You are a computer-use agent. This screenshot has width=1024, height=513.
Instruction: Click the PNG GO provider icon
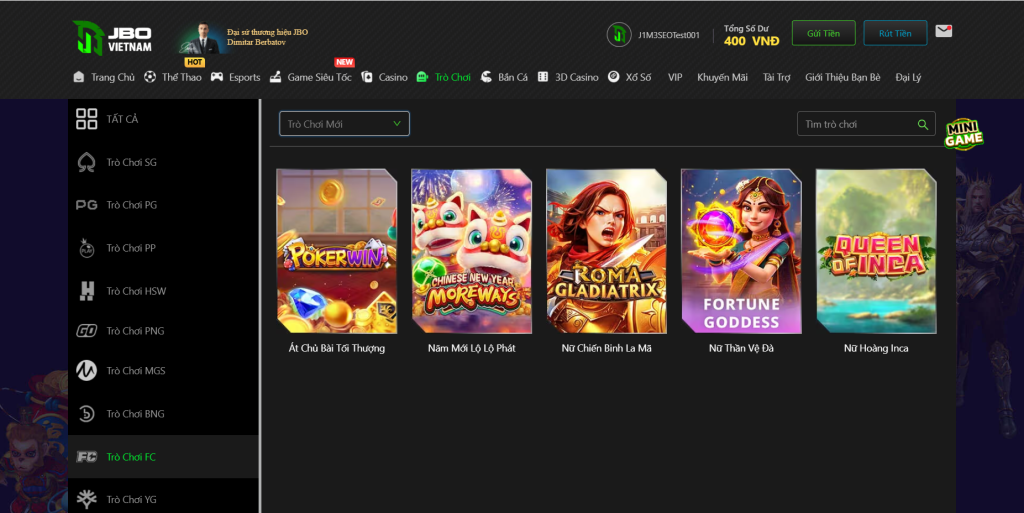coord(86,331)
